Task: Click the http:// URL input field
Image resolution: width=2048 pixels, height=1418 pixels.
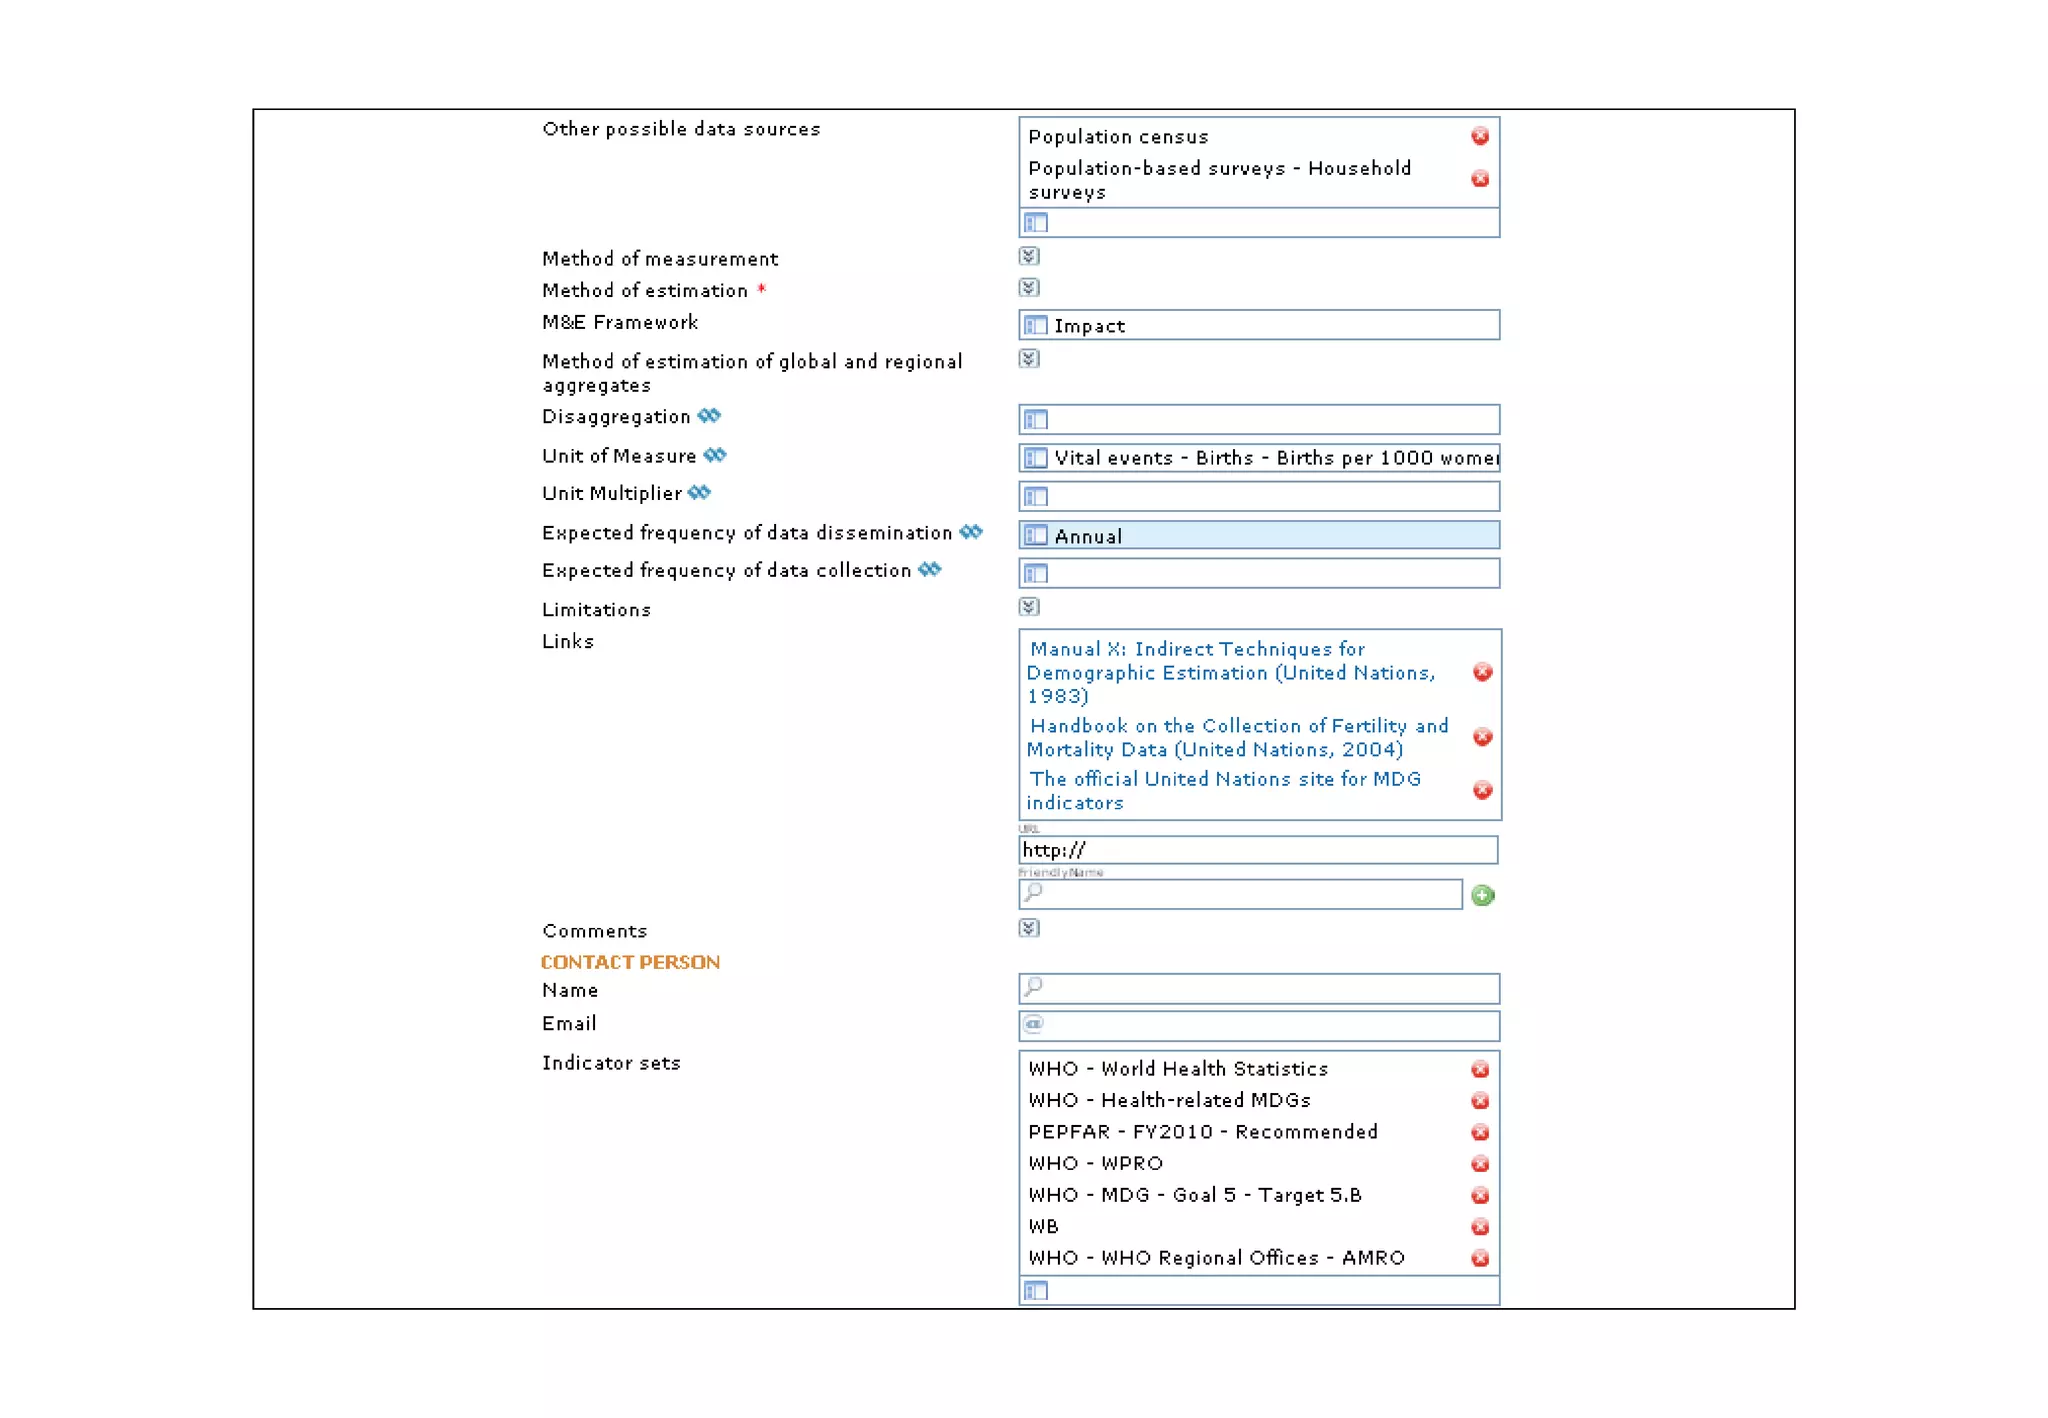Action: coord(1257,850)
